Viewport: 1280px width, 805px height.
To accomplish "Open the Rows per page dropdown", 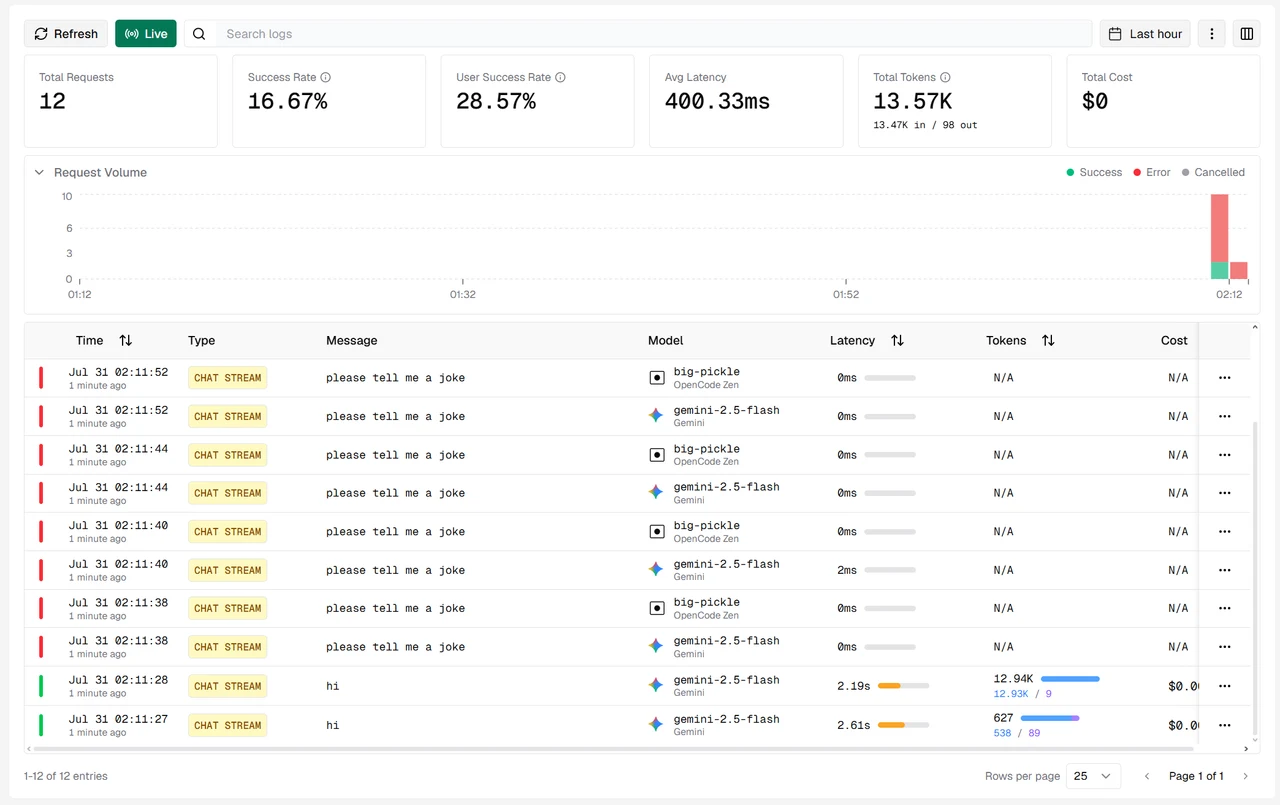I will (1093, 776).
